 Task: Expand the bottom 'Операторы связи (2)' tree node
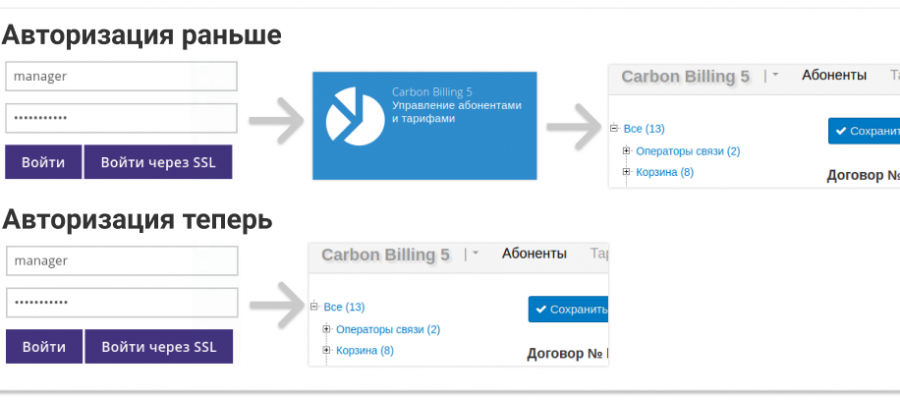(327, 329)
